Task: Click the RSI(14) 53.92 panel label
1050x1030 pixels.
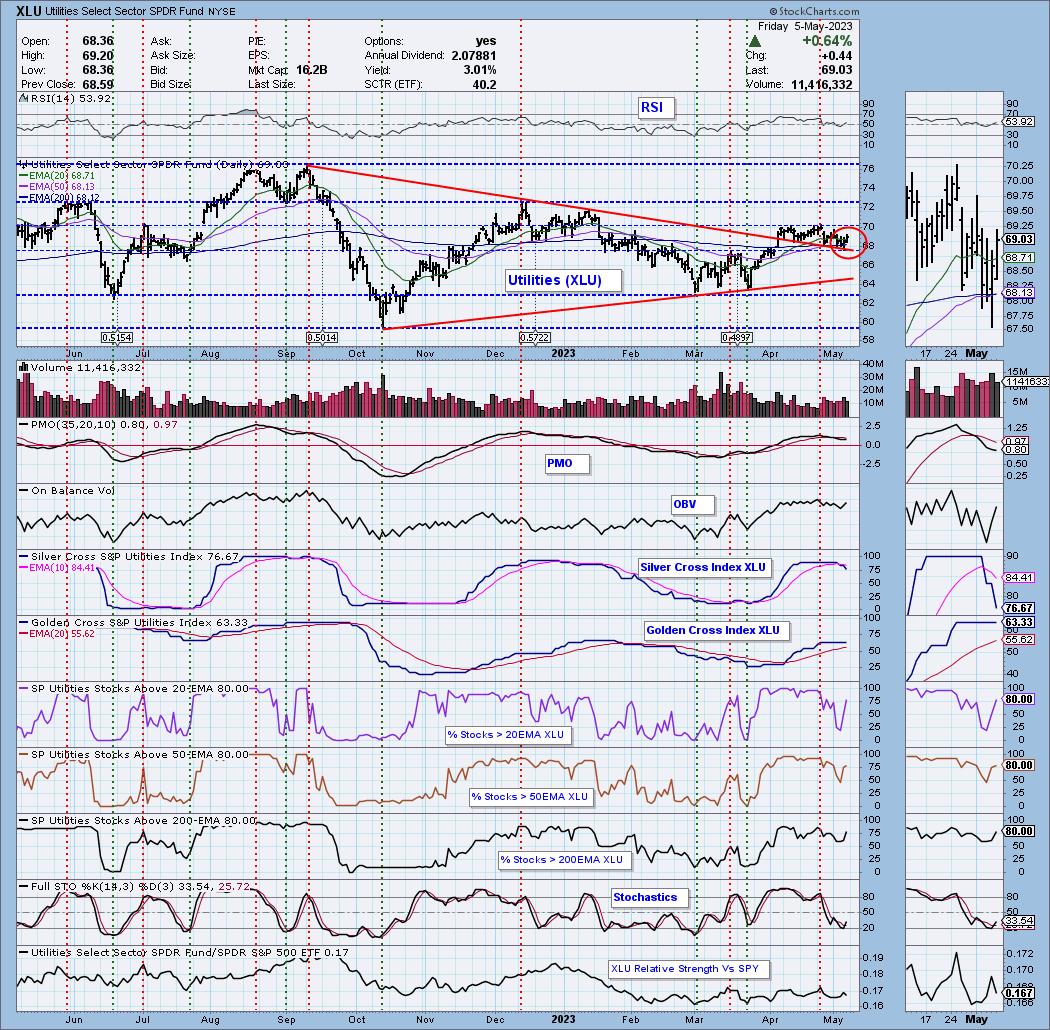Action: click(x=70, y=98)
